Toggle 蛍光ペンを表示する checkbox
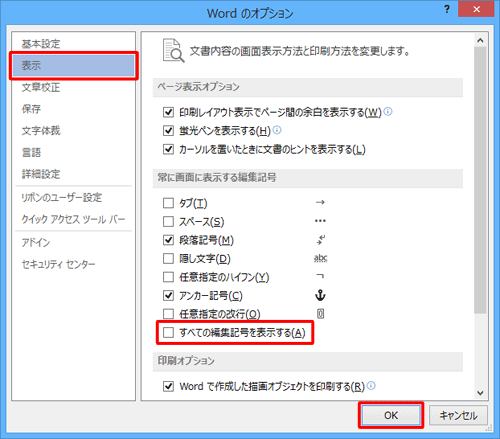The image size is (500, 439). click(x=168, y=130)
